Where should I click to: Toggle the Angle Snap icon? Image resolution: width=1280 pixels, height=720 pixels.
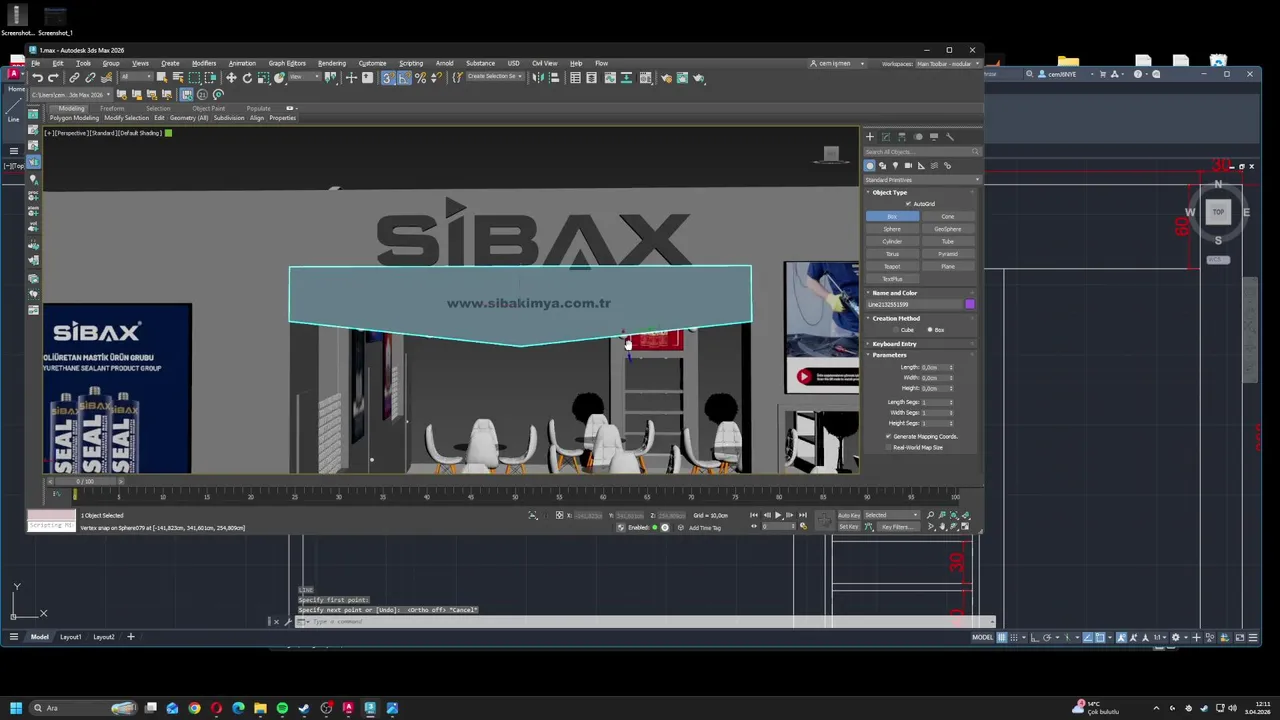coord(404,78)
